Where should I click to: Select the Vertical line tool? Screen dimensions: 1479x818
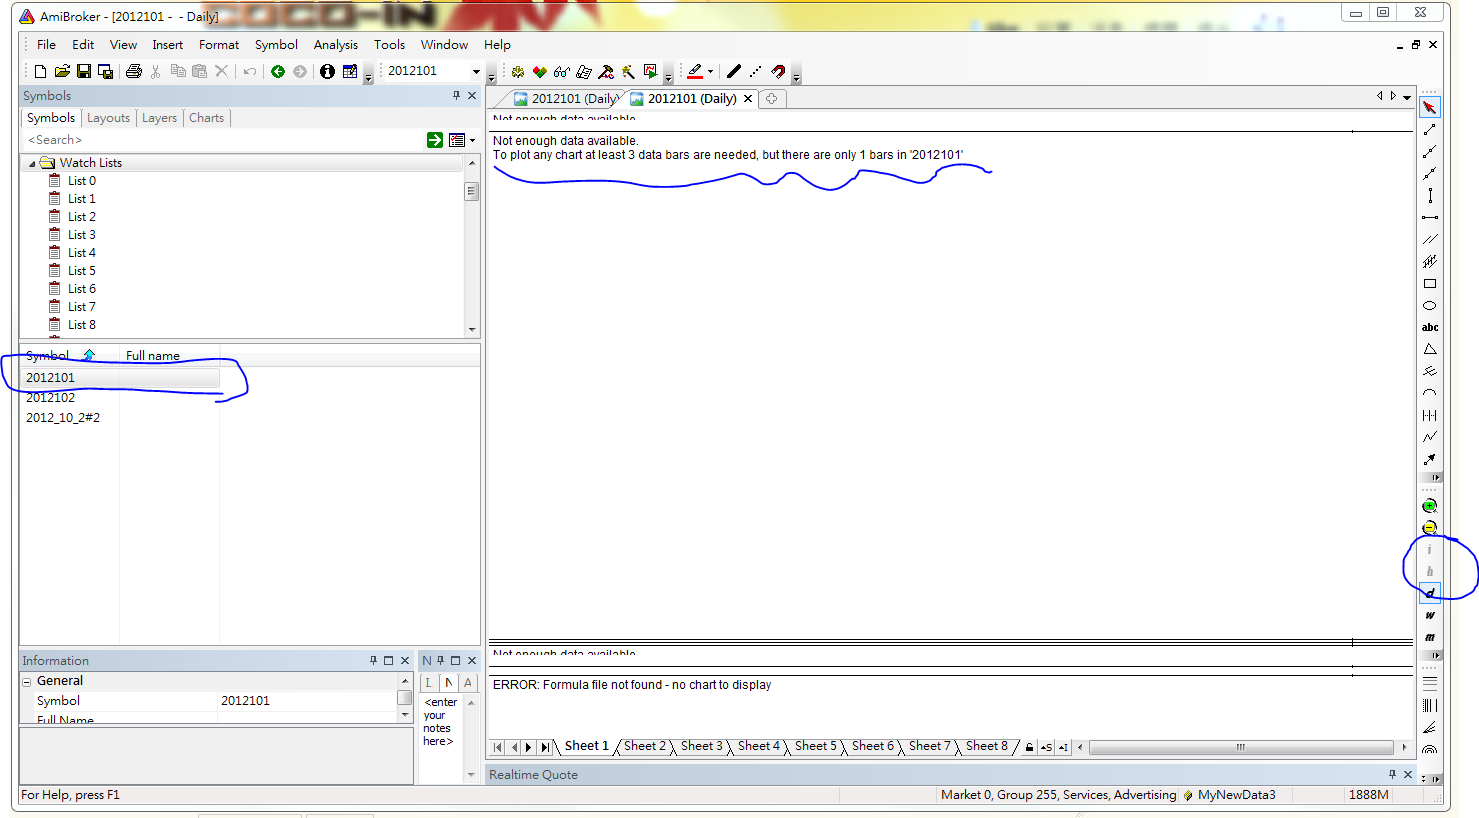point(1430,196)
